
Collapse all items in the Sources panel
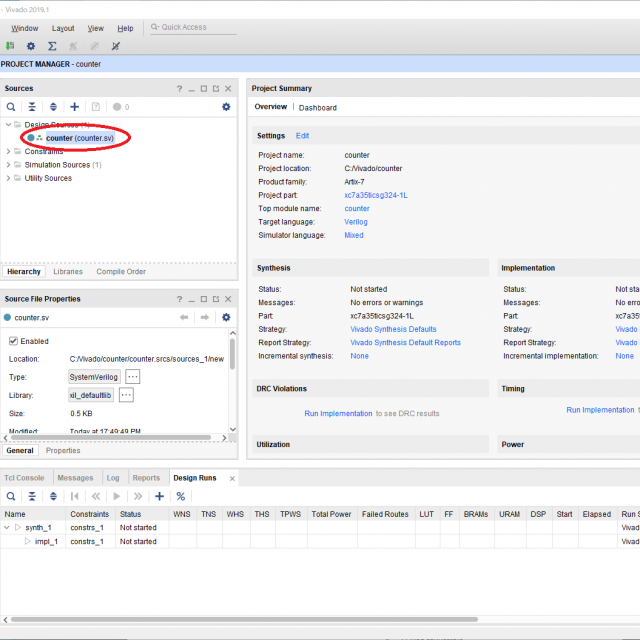[x=32, y=107]
